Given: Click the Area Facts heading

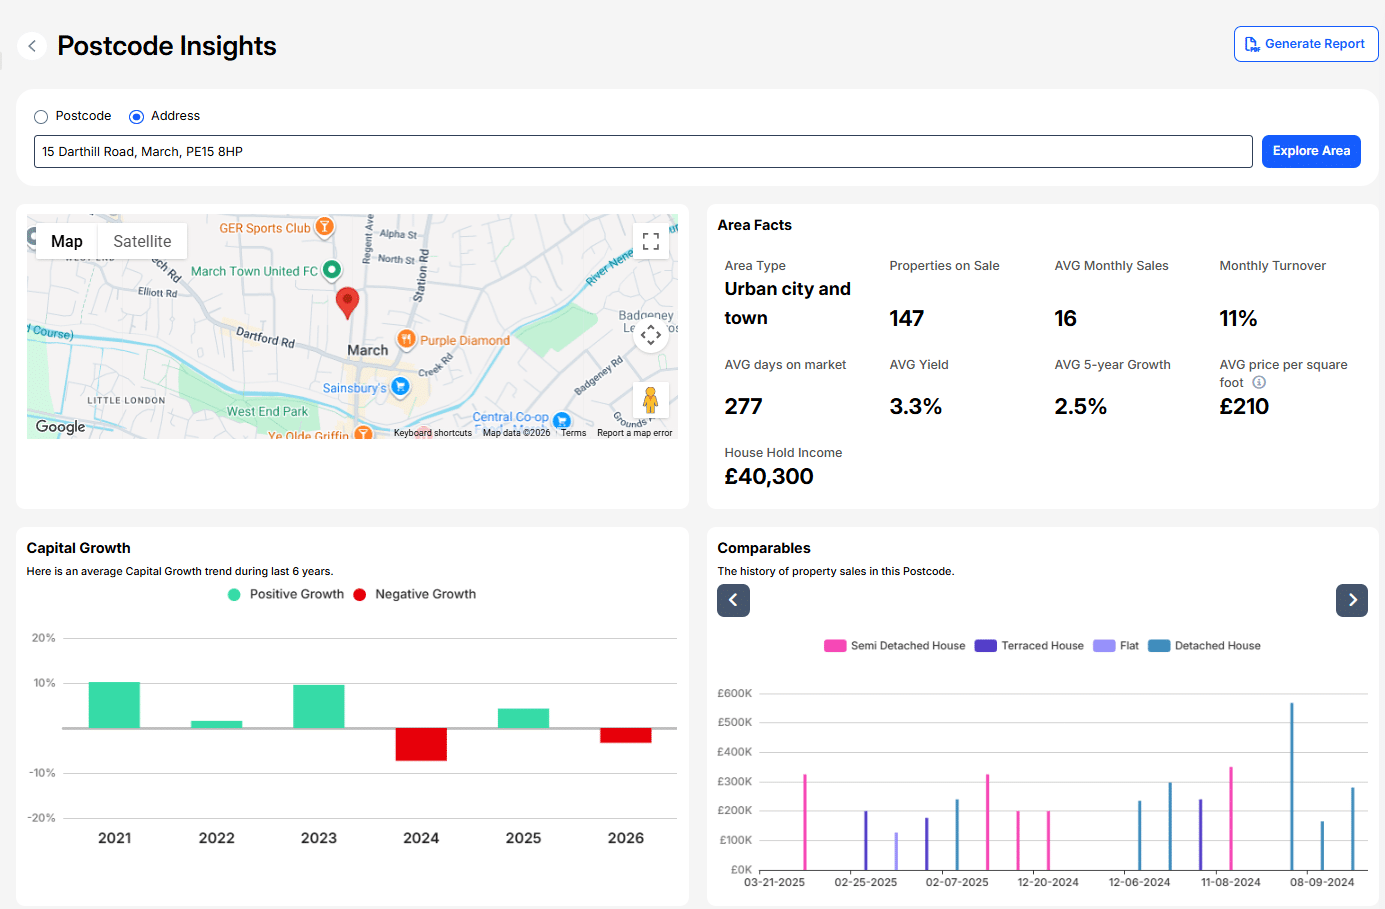Looking at the screenshot, I should (x=755, y=225).
